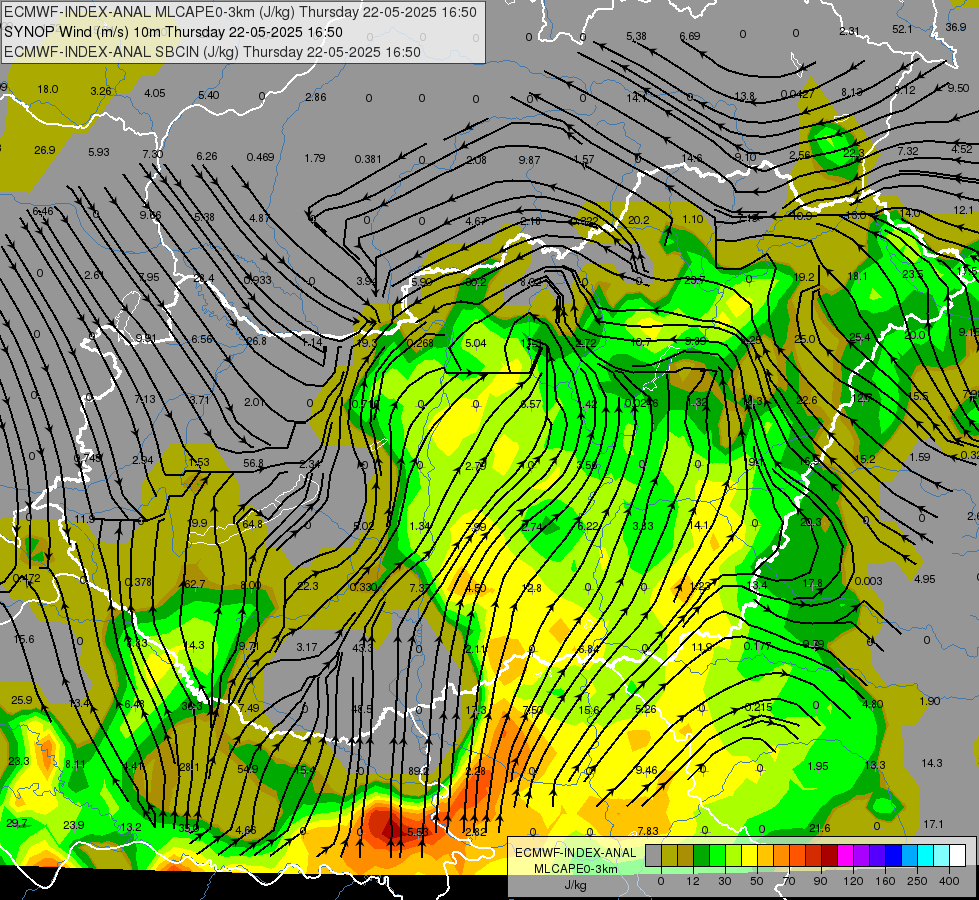Click the map value '21.6'

(x=820, y=828)
